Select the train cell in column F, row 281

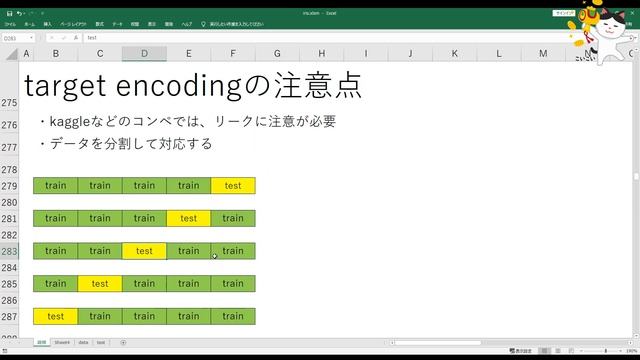(x=233, y=218)
